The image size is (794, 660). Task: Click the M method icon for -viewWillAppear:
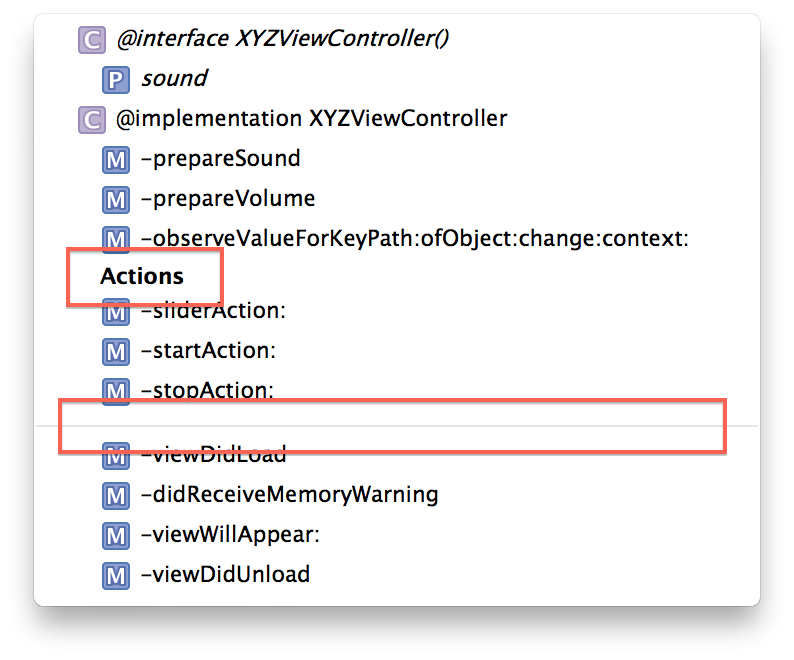[116, 535]
